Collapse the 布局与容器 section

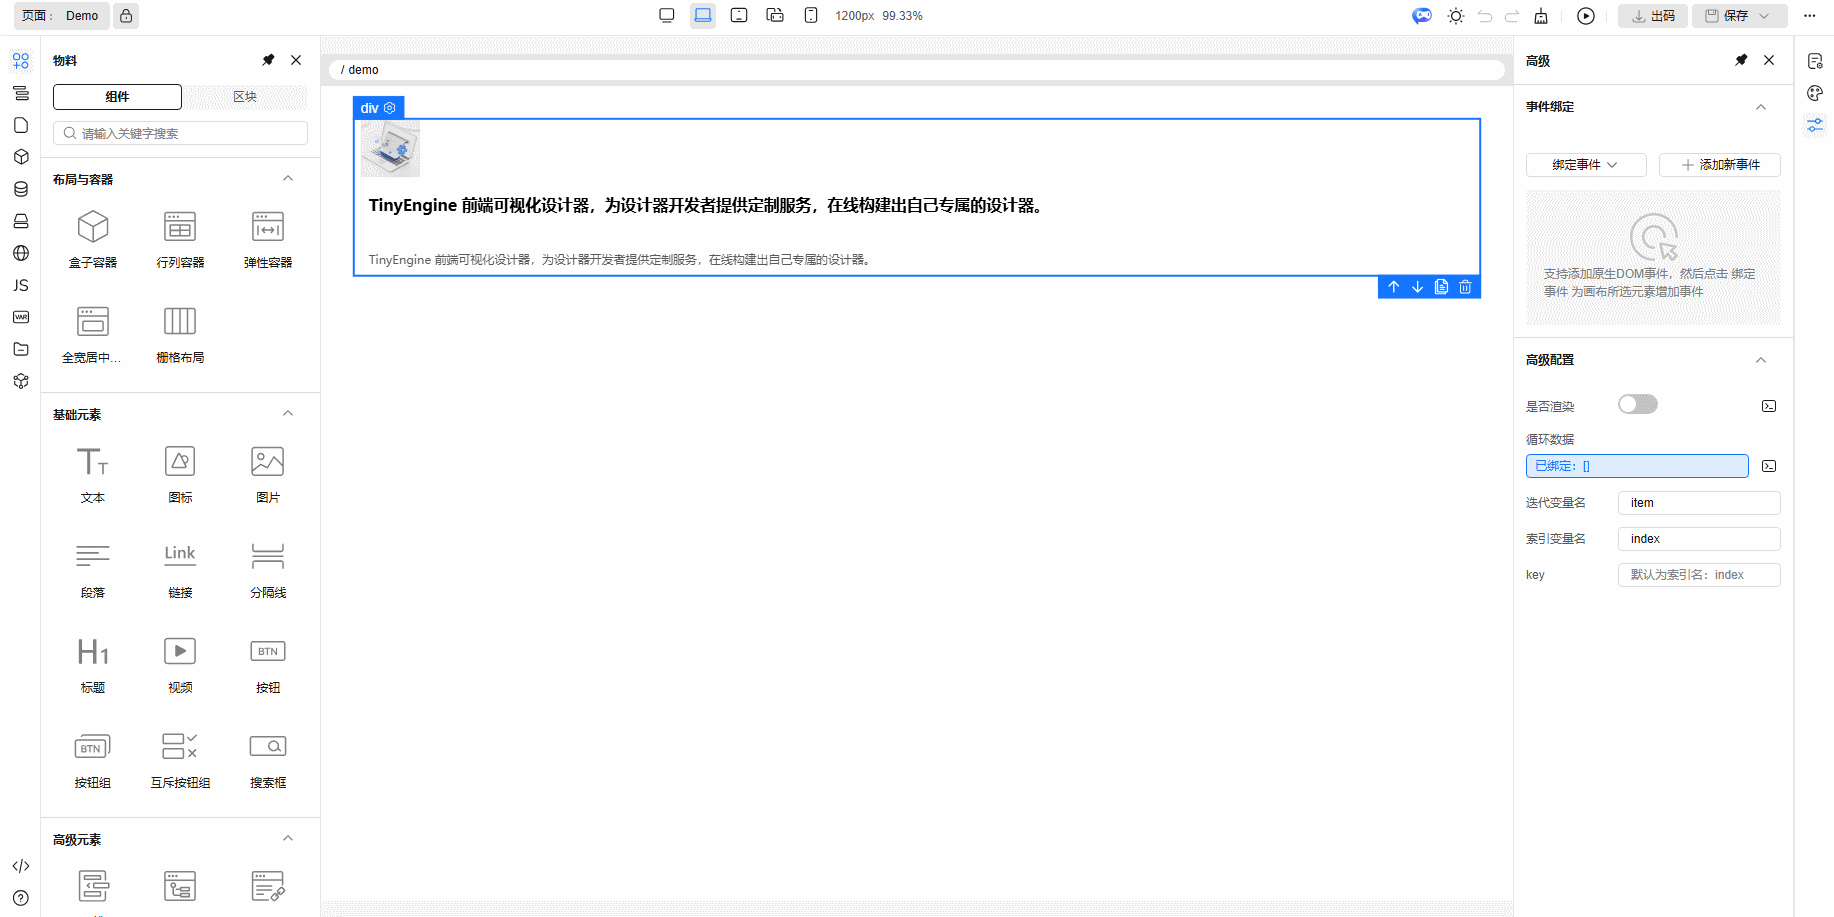[288, 179]
